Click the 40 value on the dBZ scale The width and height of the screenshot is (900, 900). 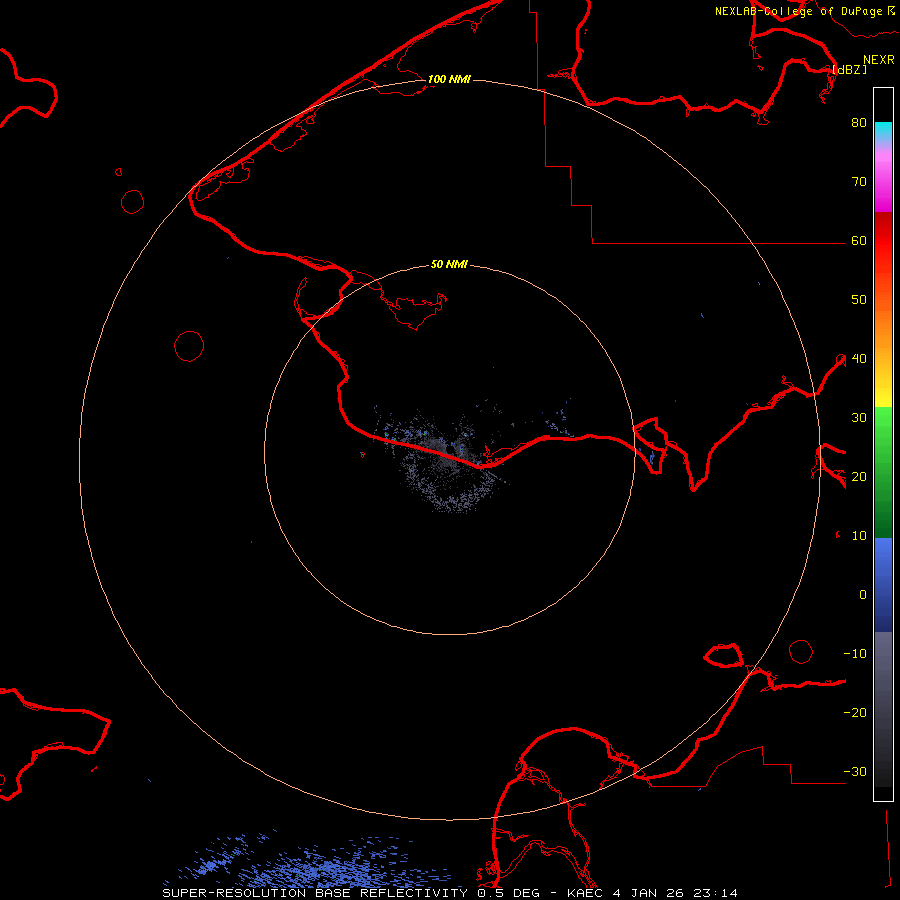pos(859,359)
